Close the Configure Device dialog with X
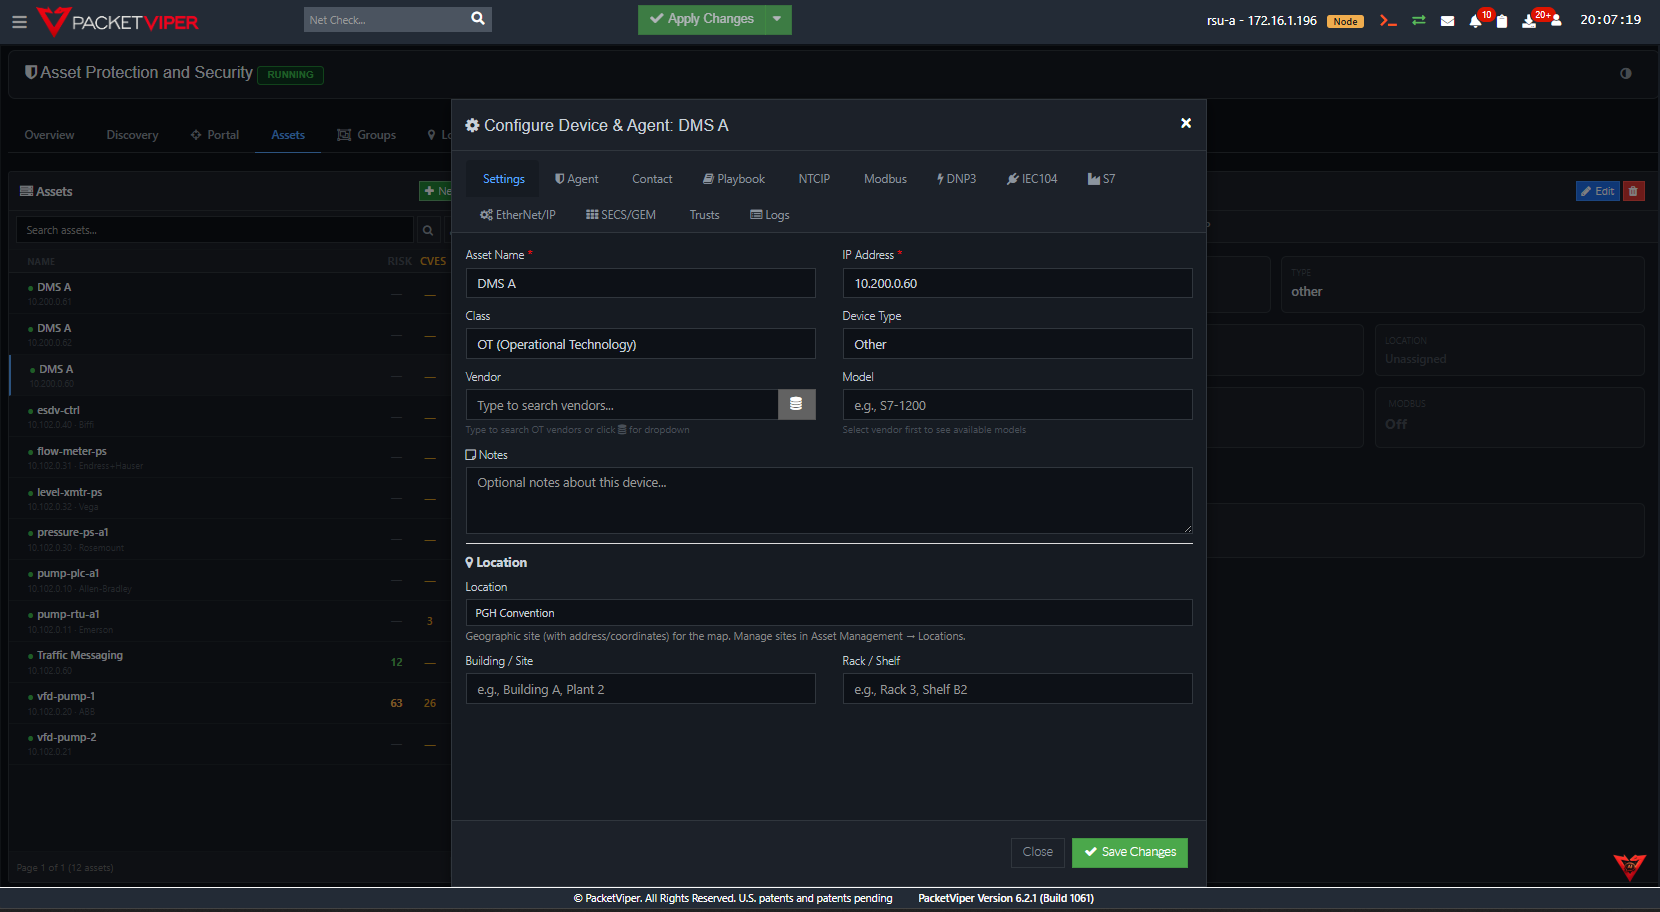The height and width of the screenshot is (912, 1660). 1186,123
